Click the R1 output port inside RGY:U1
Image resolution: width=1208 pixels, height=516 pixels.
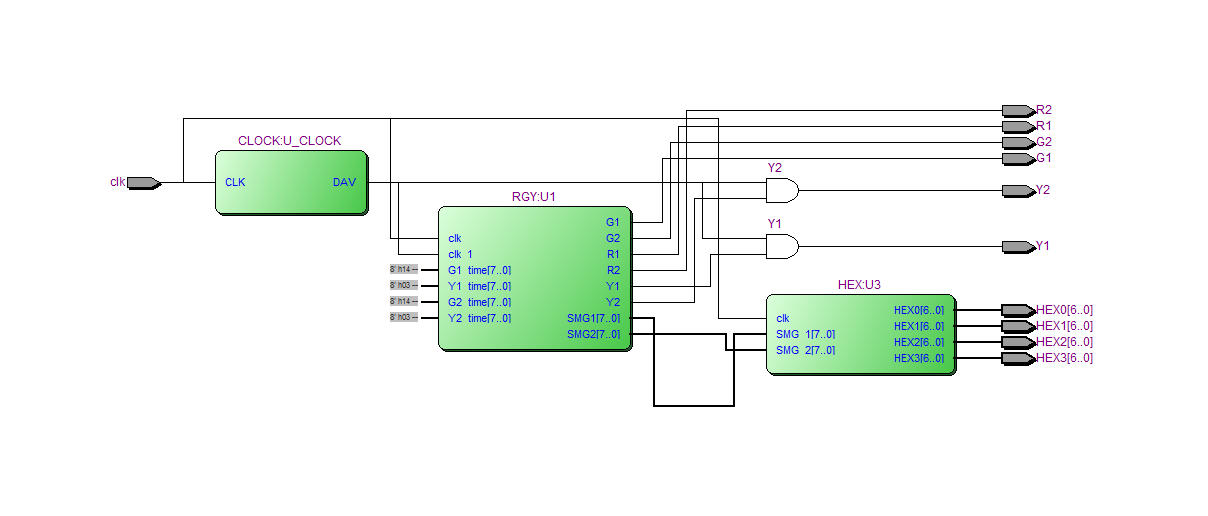pos(613,254)
